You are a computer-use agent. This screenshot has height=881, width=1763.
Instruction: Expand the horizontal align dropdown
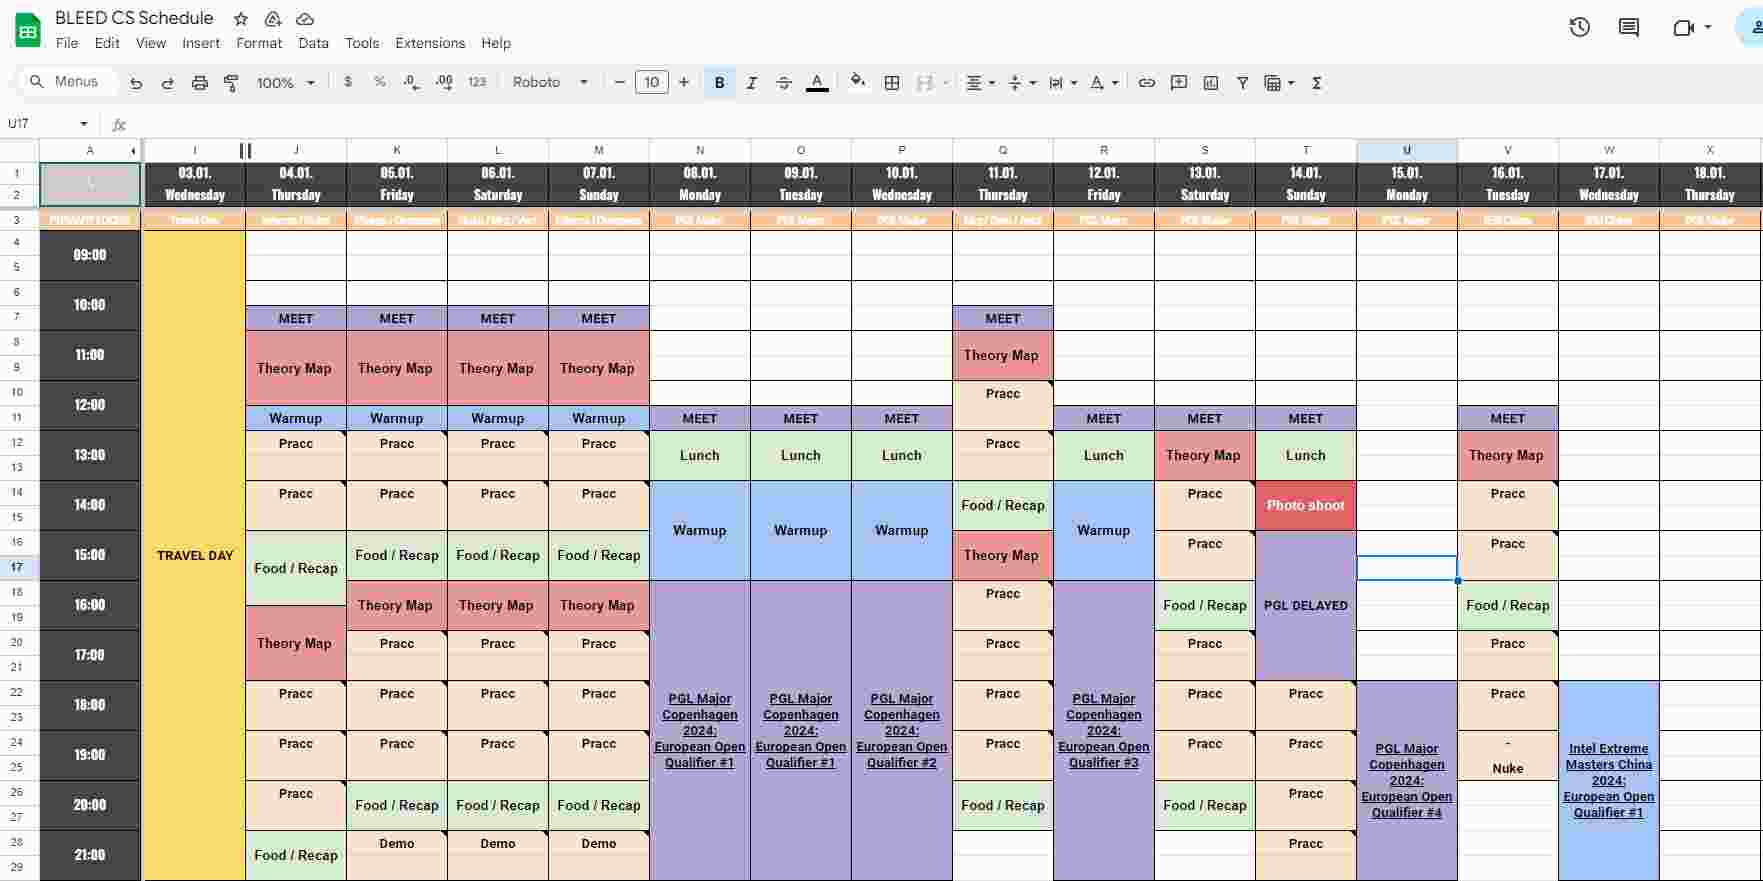pos(980,83)
